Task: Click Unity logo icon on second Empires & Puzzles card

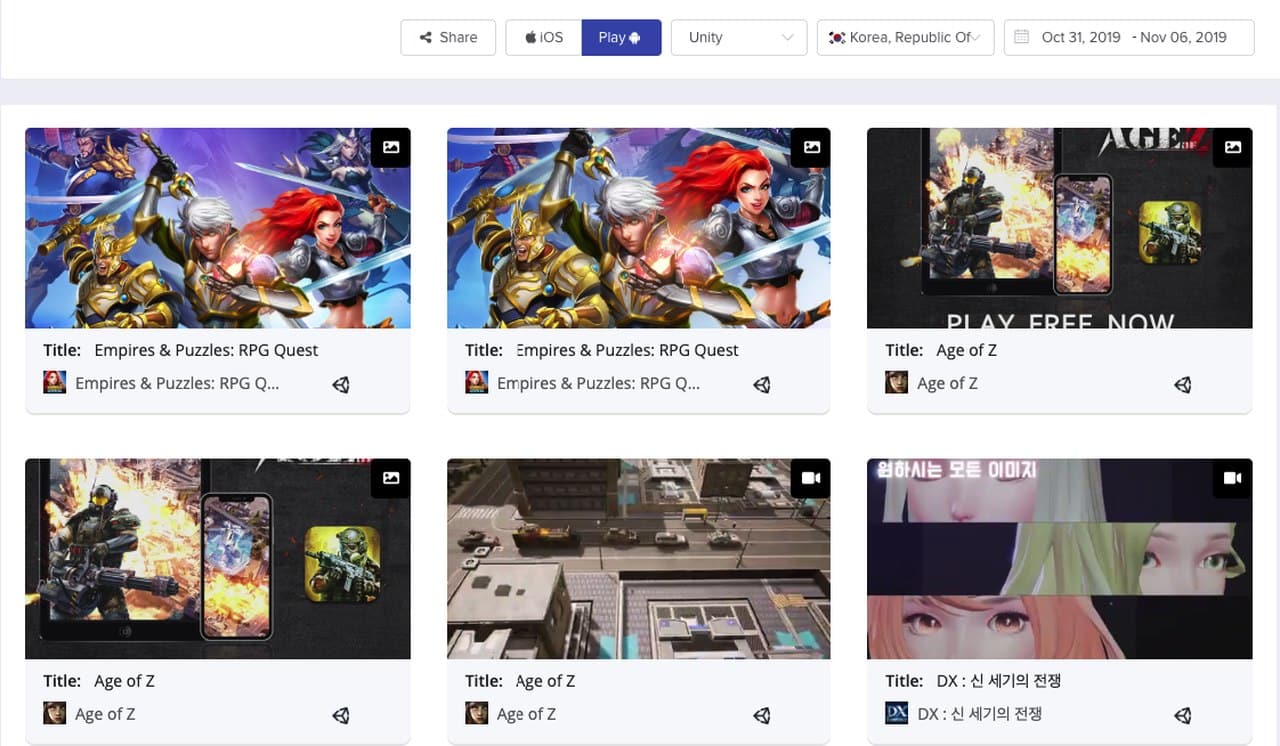Action: 762,384
